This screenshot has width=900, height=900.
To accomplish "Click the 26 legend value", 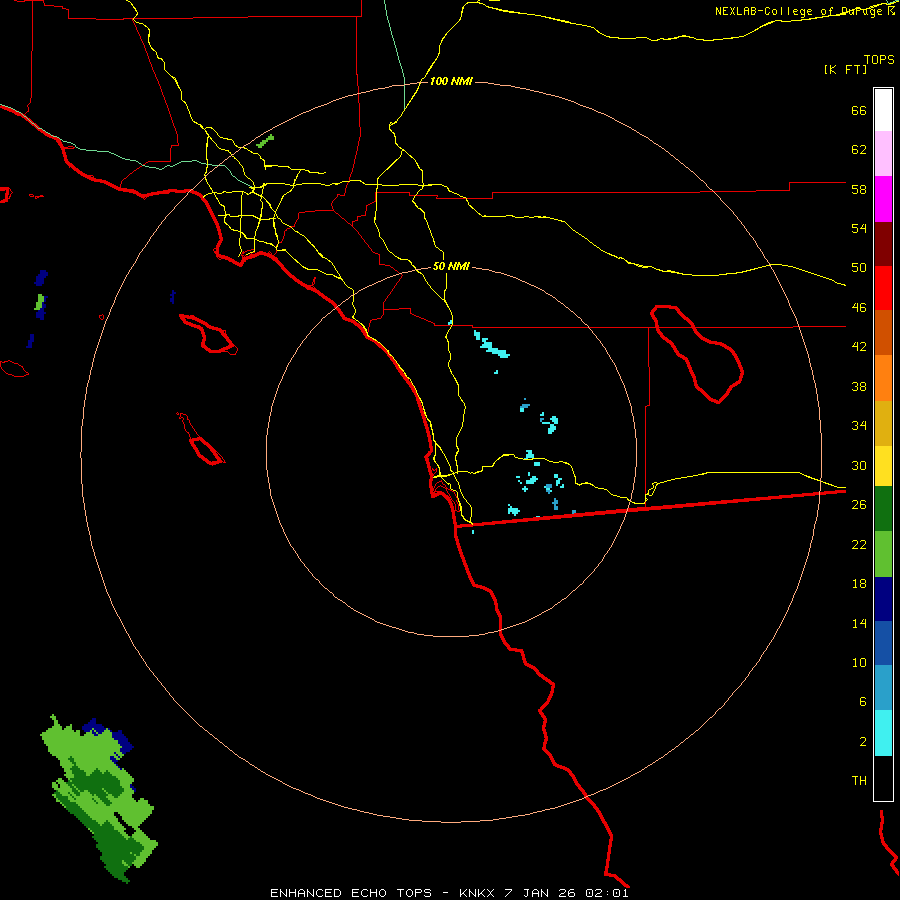I will pos(859,505).
